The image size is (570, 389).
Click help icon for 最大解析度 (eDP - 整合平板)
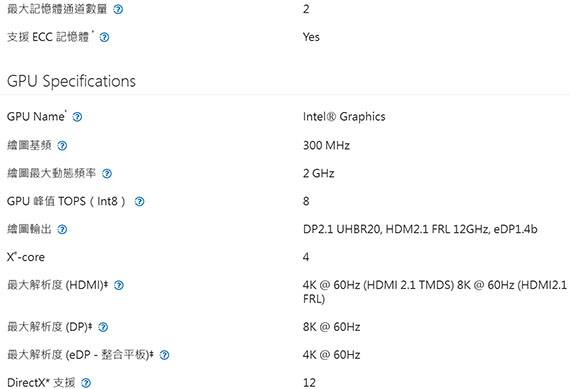pyautogui.click(x=164, y=355)
